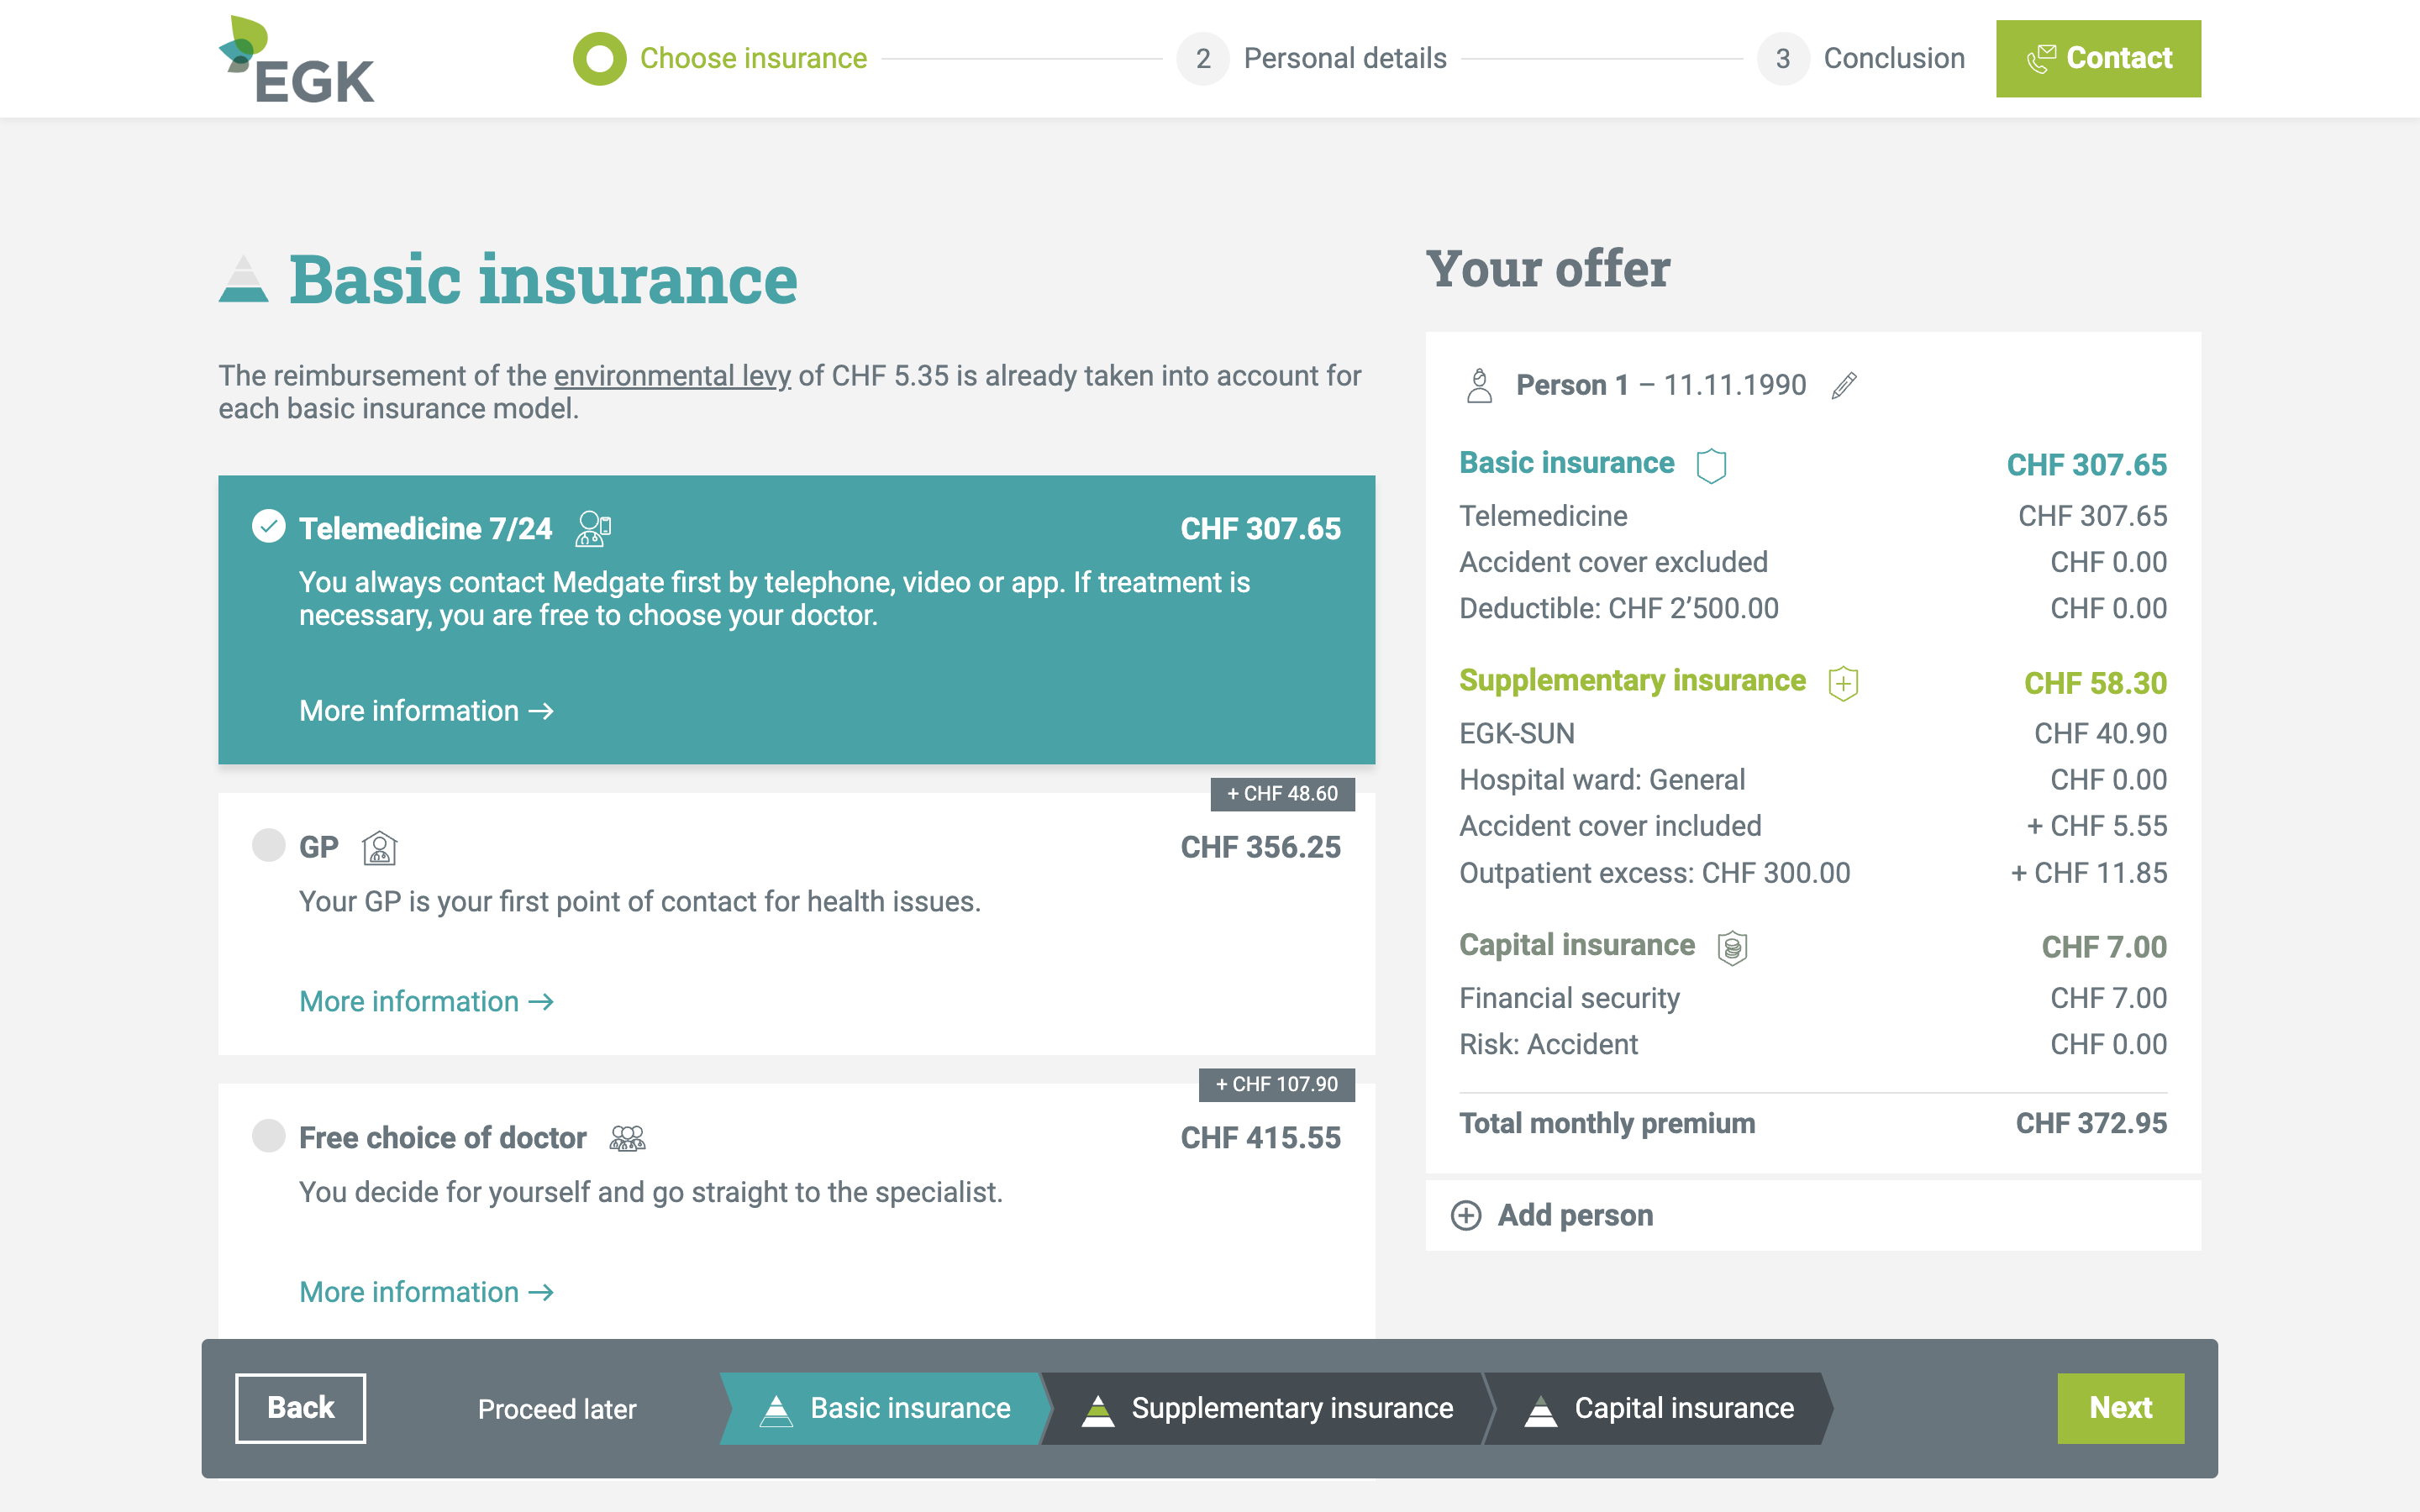Go to the Capital insurance tab
Screen dimensions: 2420x1512
1660,1408
